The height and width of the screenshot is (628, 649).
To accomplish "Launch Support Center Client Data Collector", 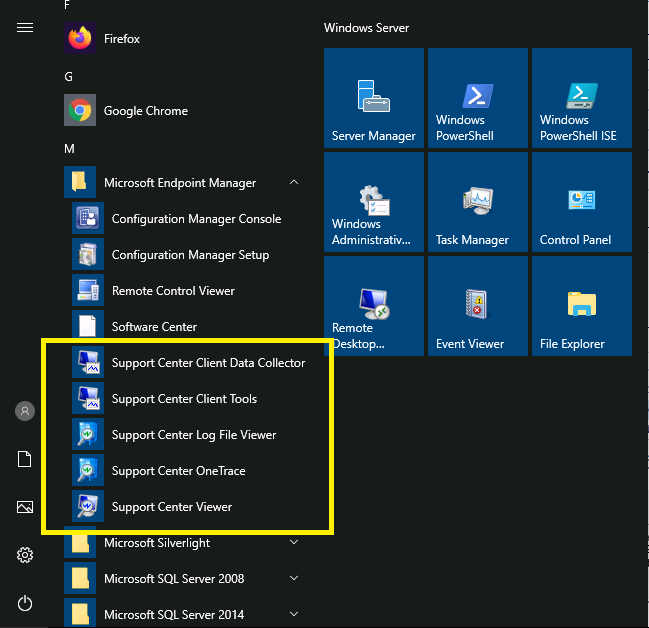I will [189, 363].
